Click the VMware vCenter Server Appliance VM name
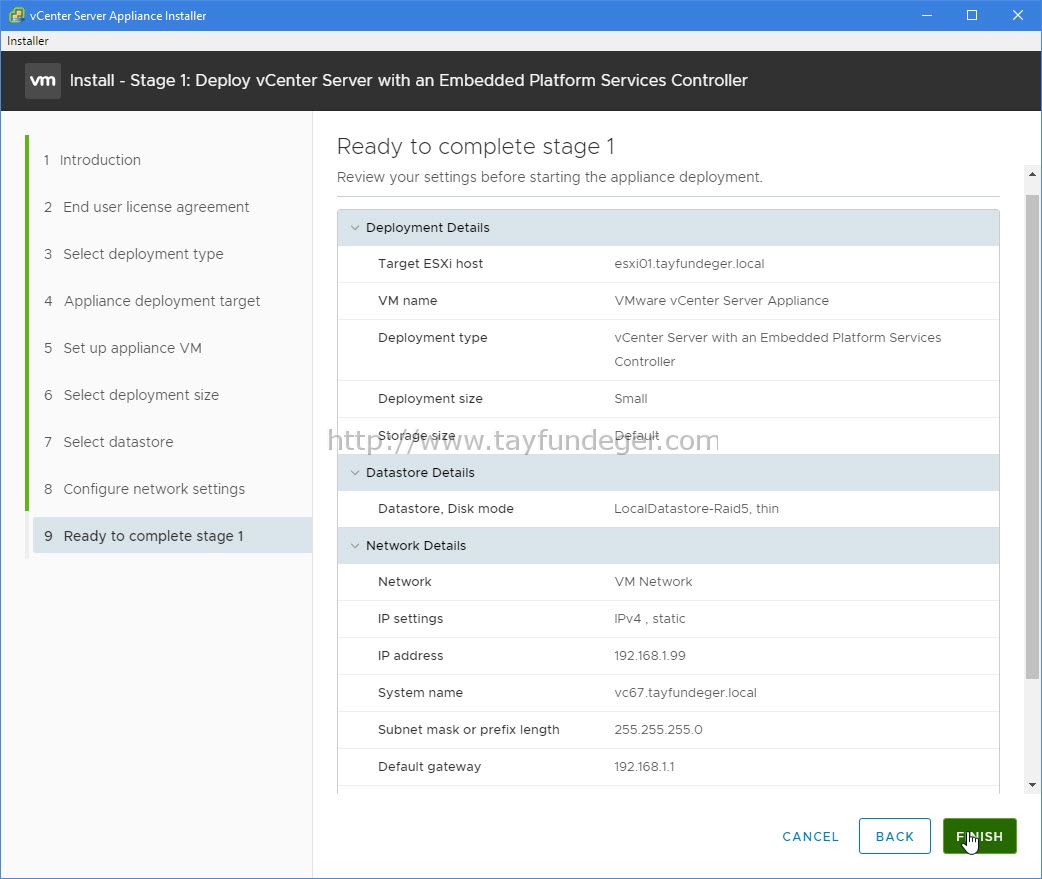This screenshot has height=879, width=1042. (x=721, y=301)
